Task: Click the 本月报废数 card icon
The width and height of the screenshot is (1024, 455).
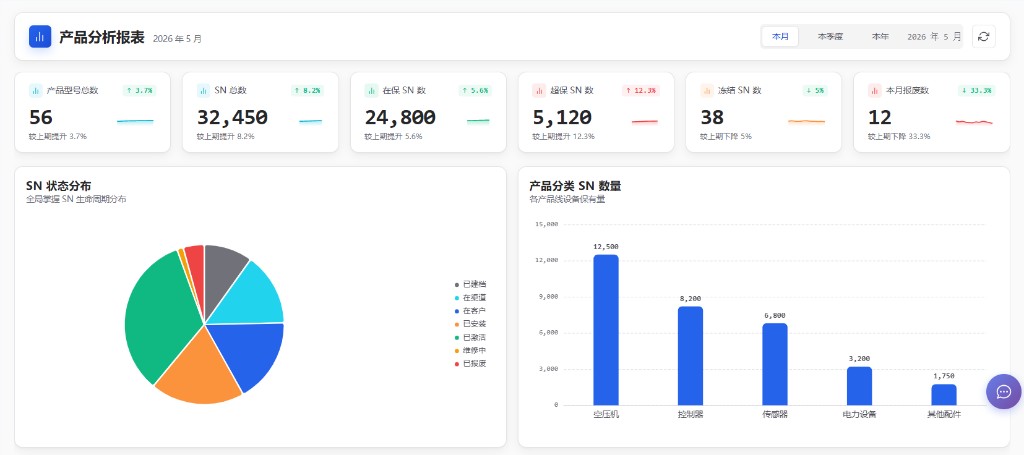Action: pos(874,90)
